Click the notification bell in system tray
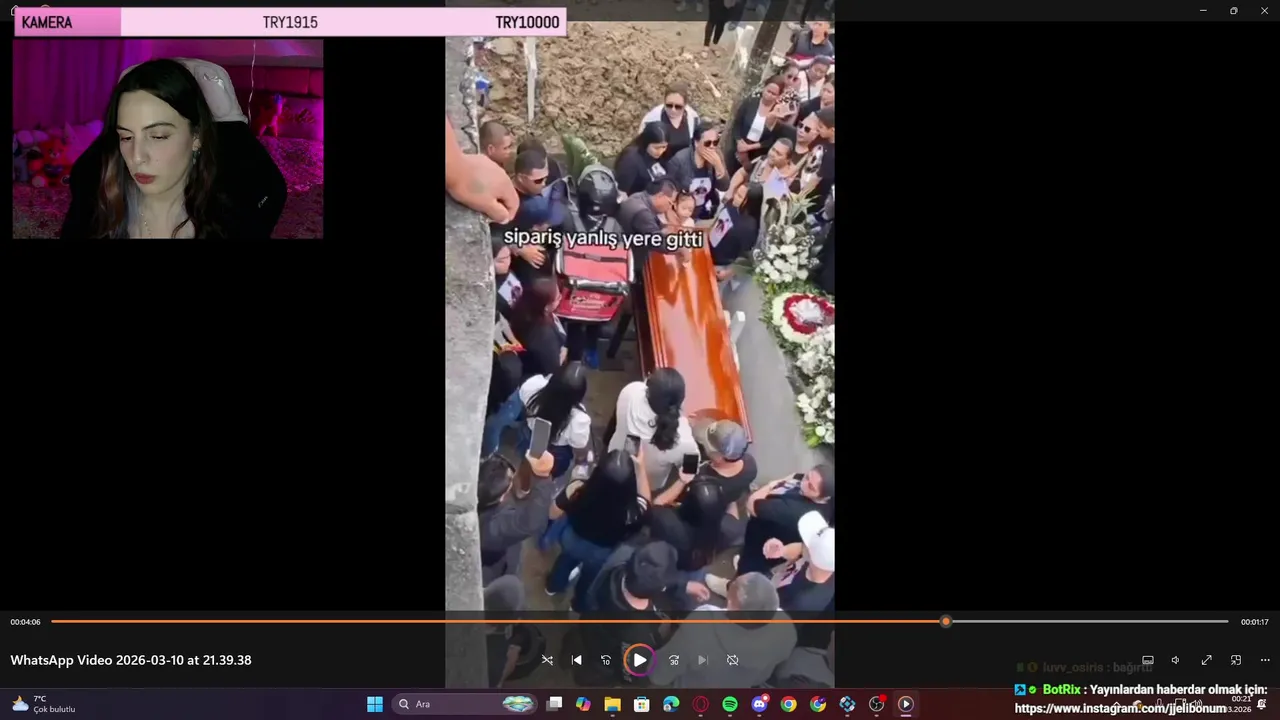Viewport: 1280px width, 720px height. [1262, 705]
